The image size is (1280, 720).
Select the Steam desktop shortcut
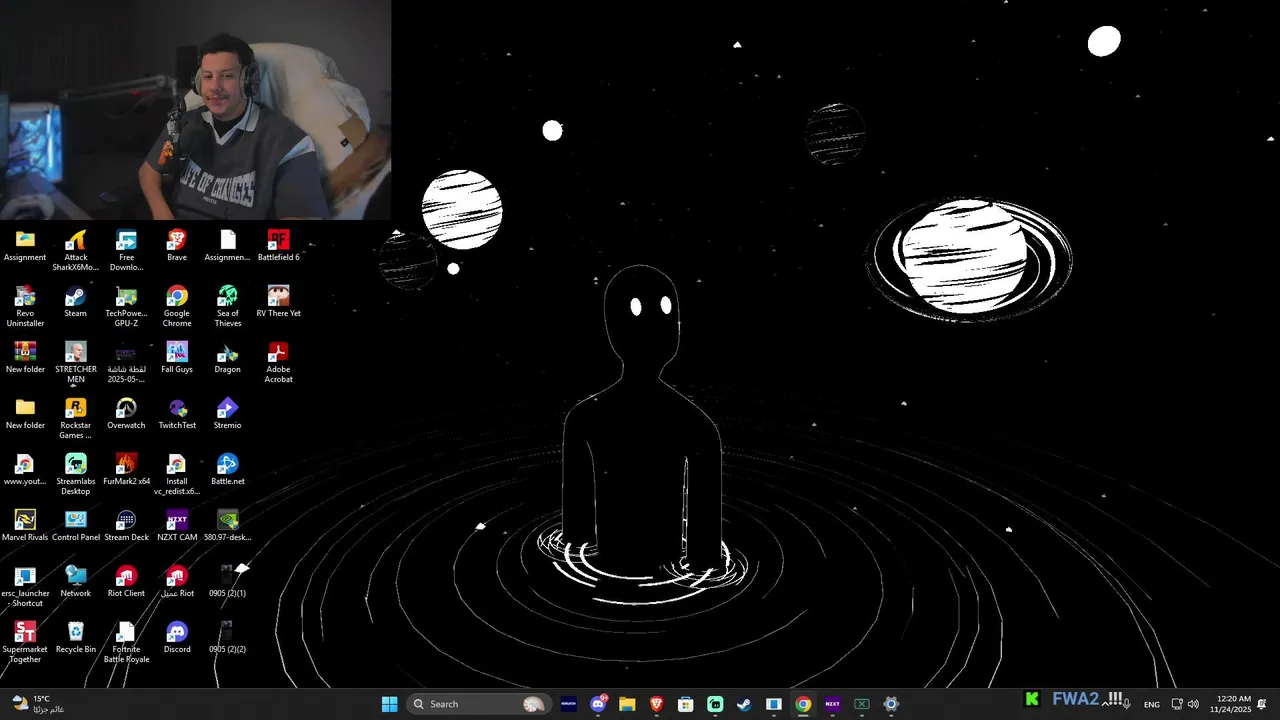coord(76,302)
